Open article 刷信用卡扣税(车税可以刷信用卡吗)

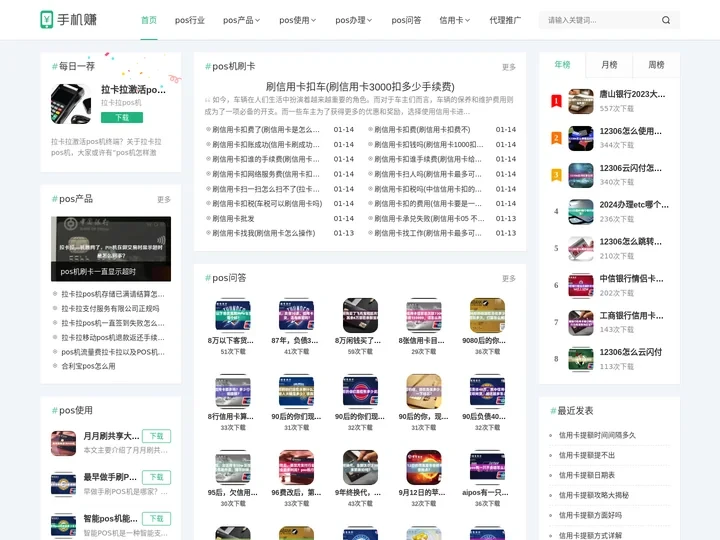pos(267,203)
